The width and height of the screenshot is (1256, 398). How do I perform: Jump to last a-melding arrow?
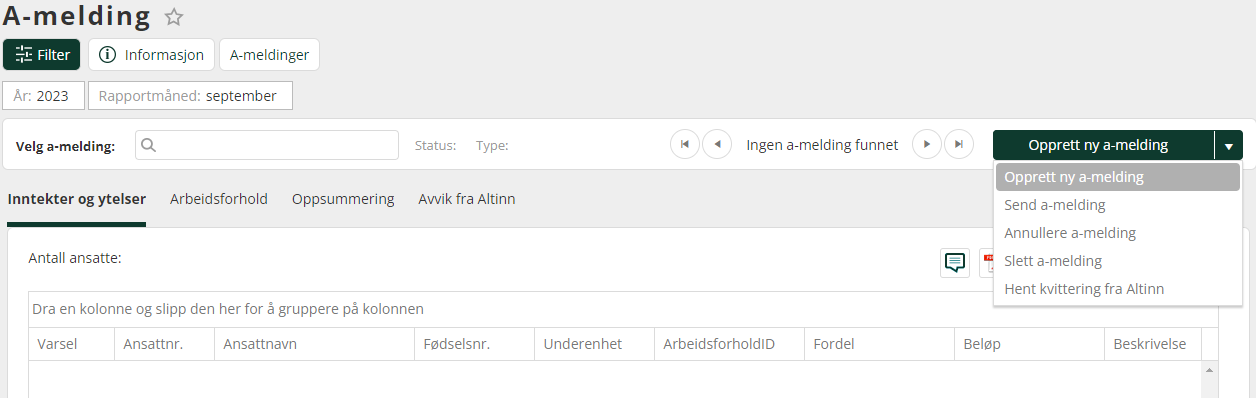tap(959, 145)
